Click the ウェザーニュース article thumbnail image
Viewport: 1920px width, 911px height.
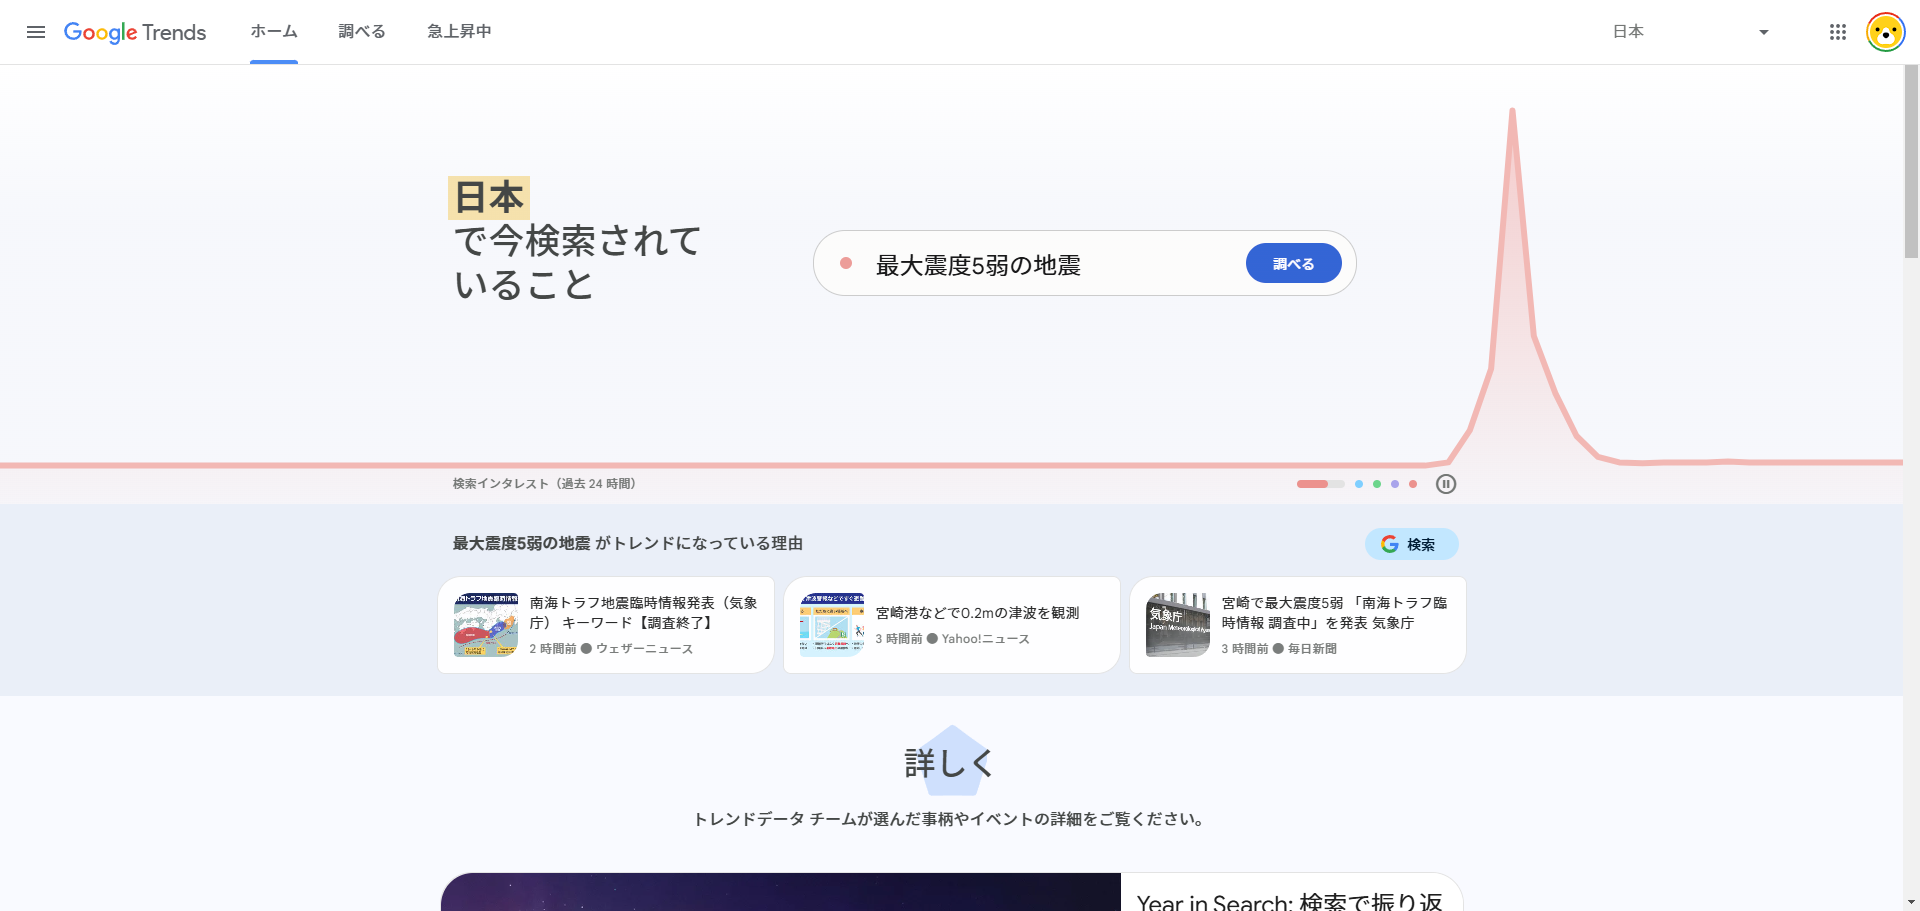coord(486,624)
